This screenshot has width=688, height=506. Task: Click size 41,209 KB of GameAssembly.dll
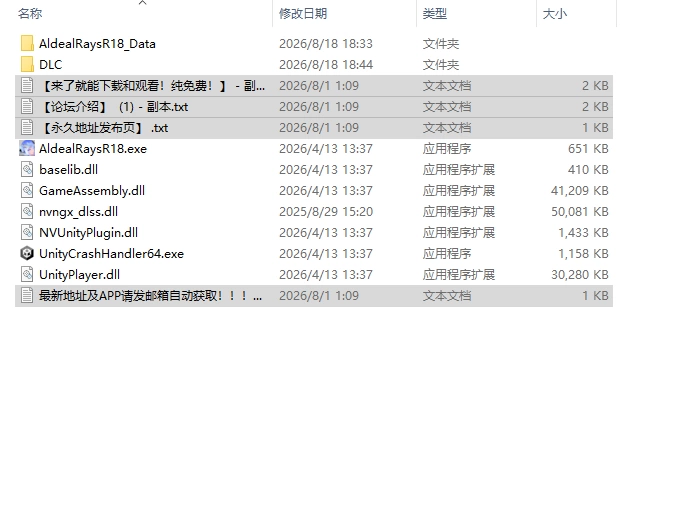click(x=580, y=191)
